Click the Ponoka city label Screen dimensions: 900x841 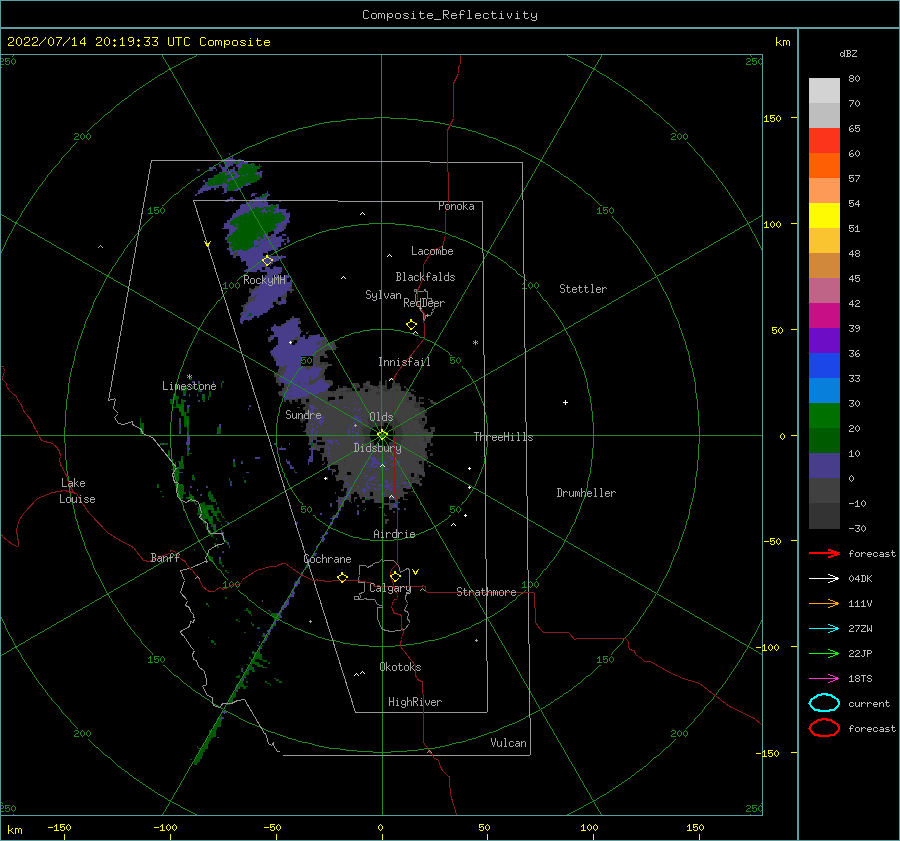click(x=456, y=206)
